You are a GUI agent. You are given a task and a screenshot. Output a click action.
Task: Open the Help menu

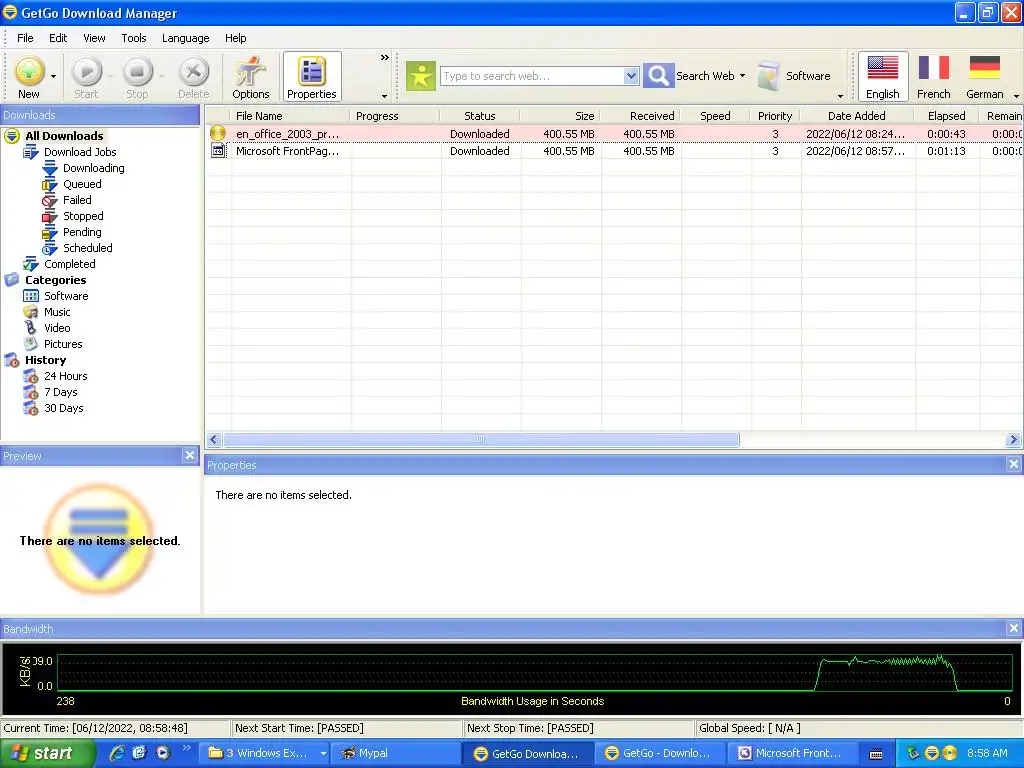236,38
